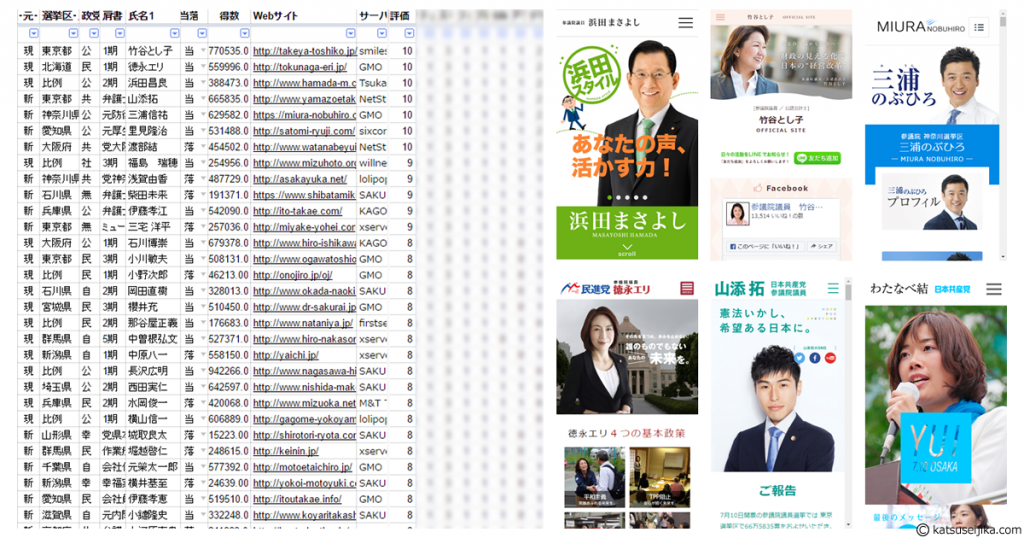Click the ご報告 heading on Yamazoe site

tap(777, 490)
